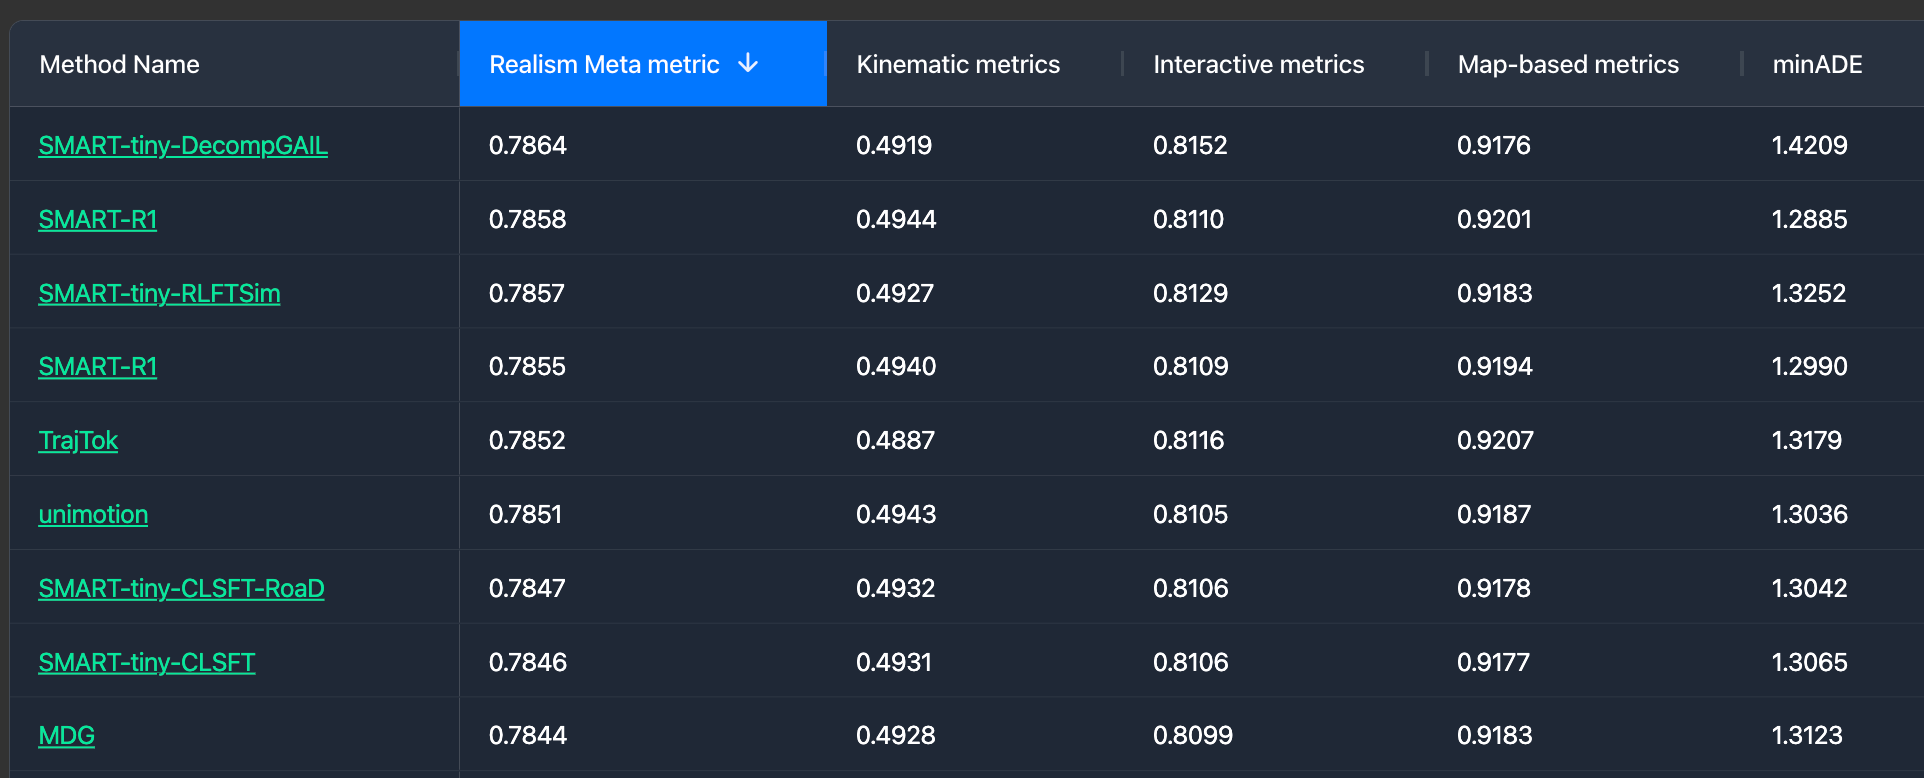Select minADE value 1.3252
Viewport: 1924px width, 778px height.
1809,294
